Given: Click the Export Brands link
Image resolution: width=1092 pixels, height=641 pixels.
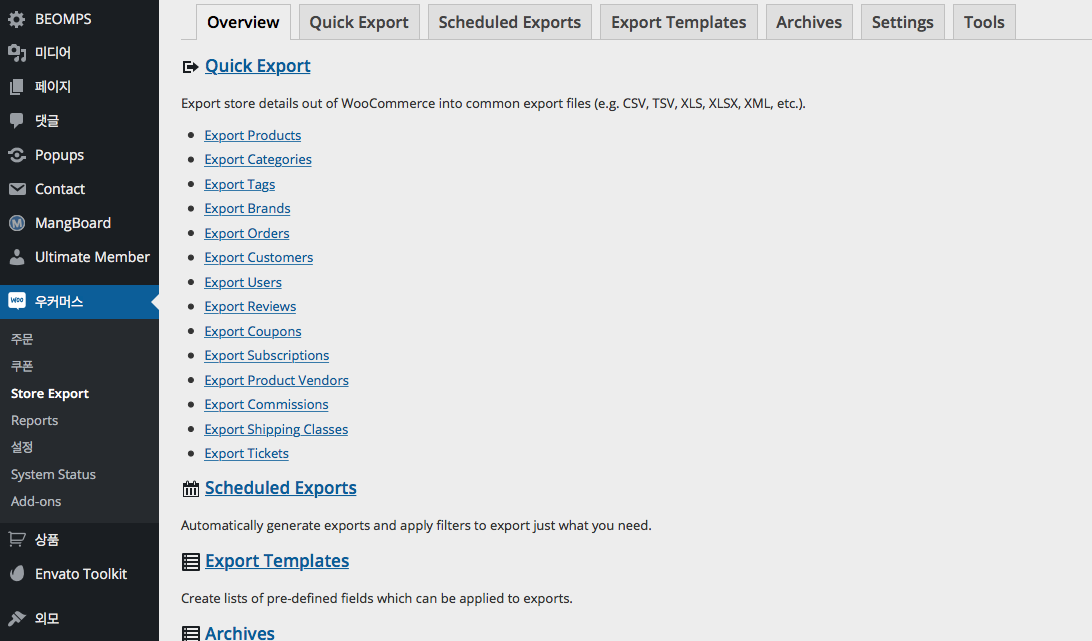Looking at the screenshot, I should pos(247,208).
